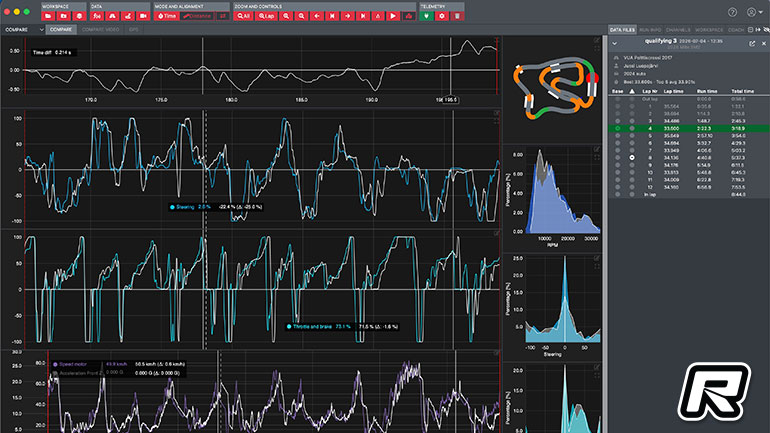Click the Lap Nr column header
The height and width of the screenshot is (433, 770).
click(x=650, y=91)
